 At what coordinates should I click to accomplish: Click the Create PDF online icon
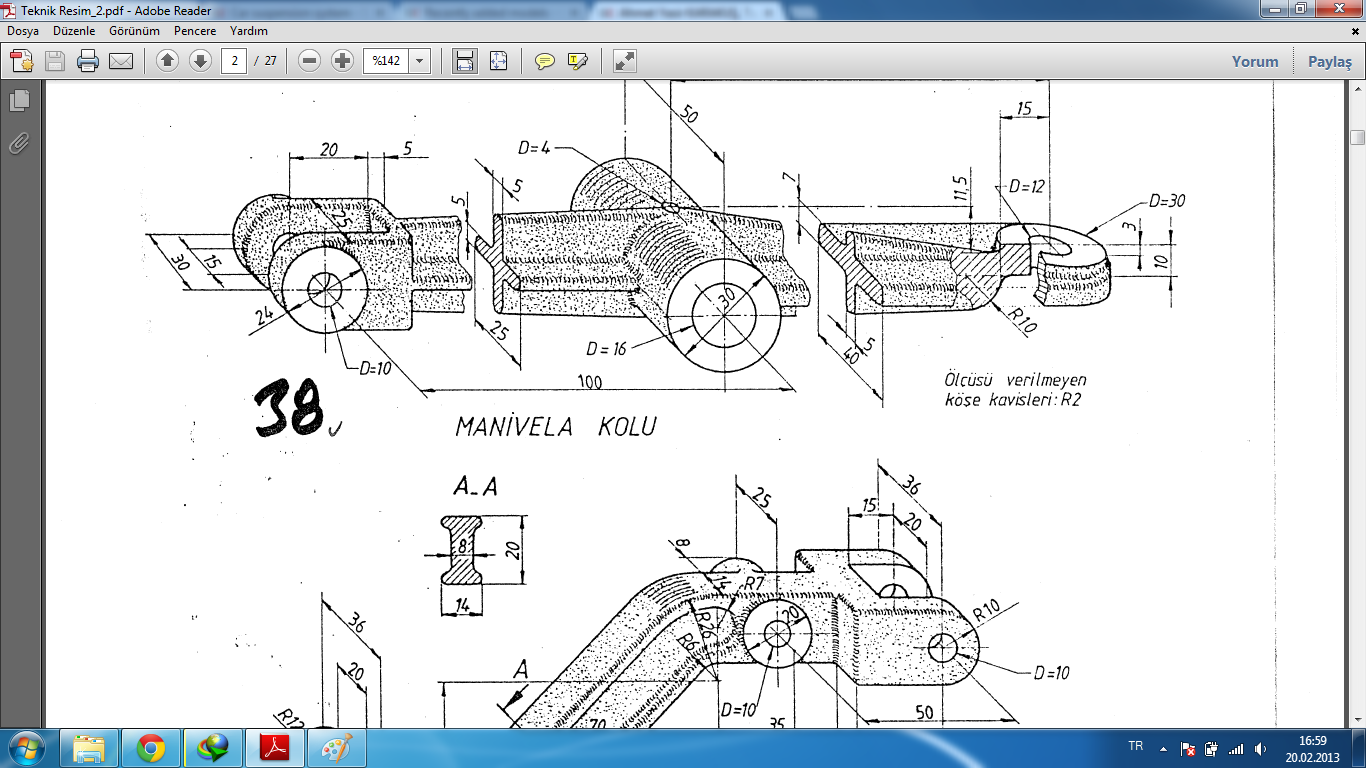coord(22,61)
